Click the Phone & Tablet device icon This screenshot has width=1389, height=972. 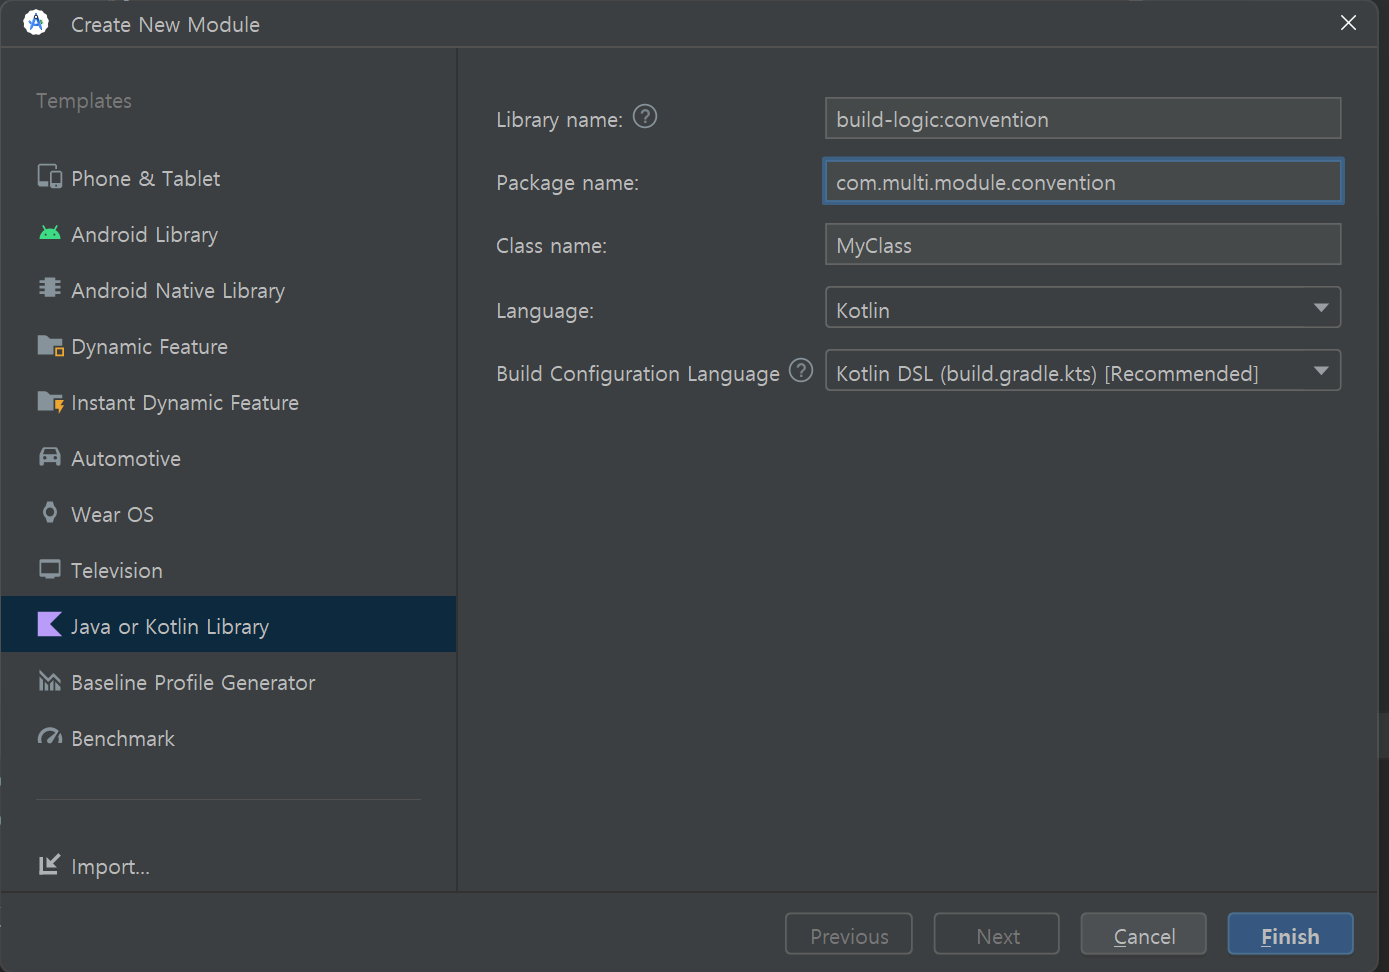(49, 177)
